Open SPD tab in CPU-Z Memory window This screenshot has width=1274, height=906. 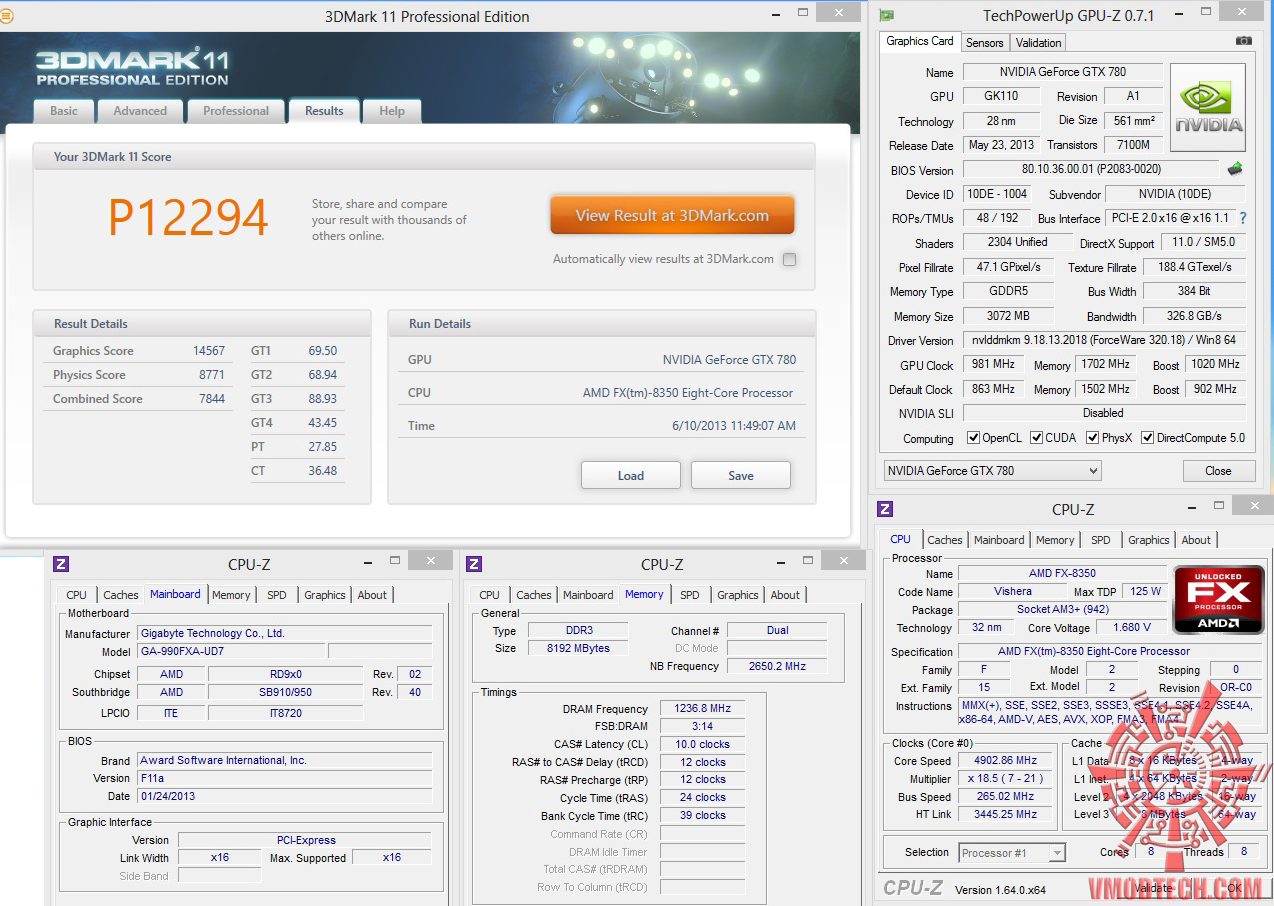690,595
